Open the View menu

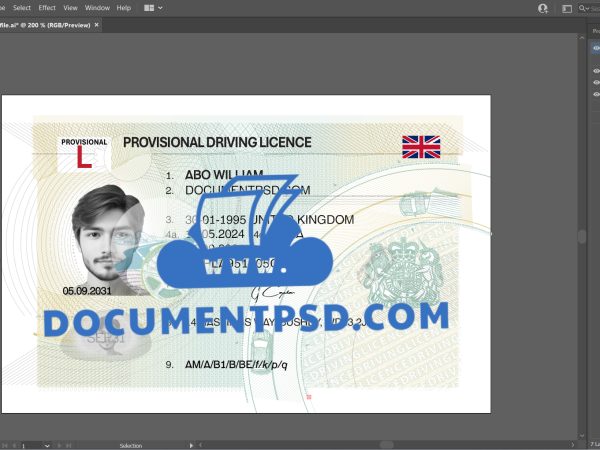(70, 8)
